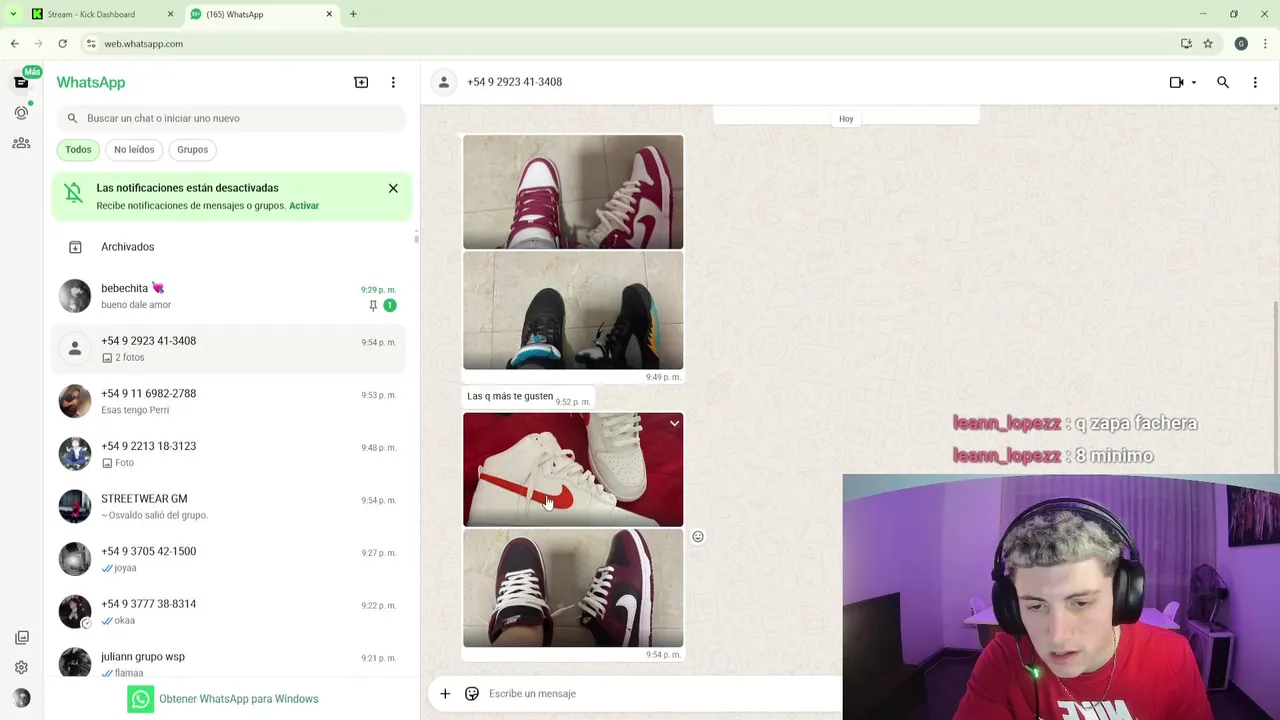Image resolution: width=1280 pixels, height=720 pixels.
Task: Select the Grupos filter
Action: (x=192, y=149)
